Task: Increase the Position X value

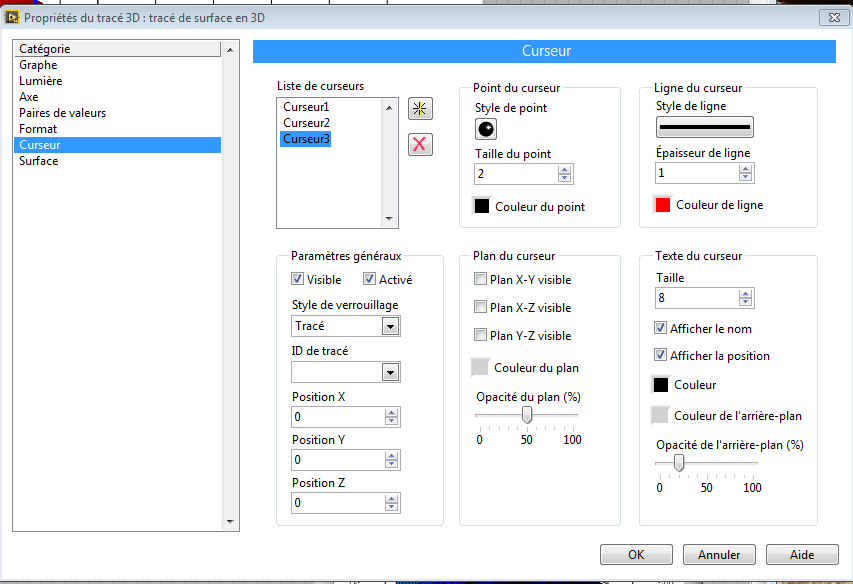Action: pyautogui.click(x=392, y=413)
